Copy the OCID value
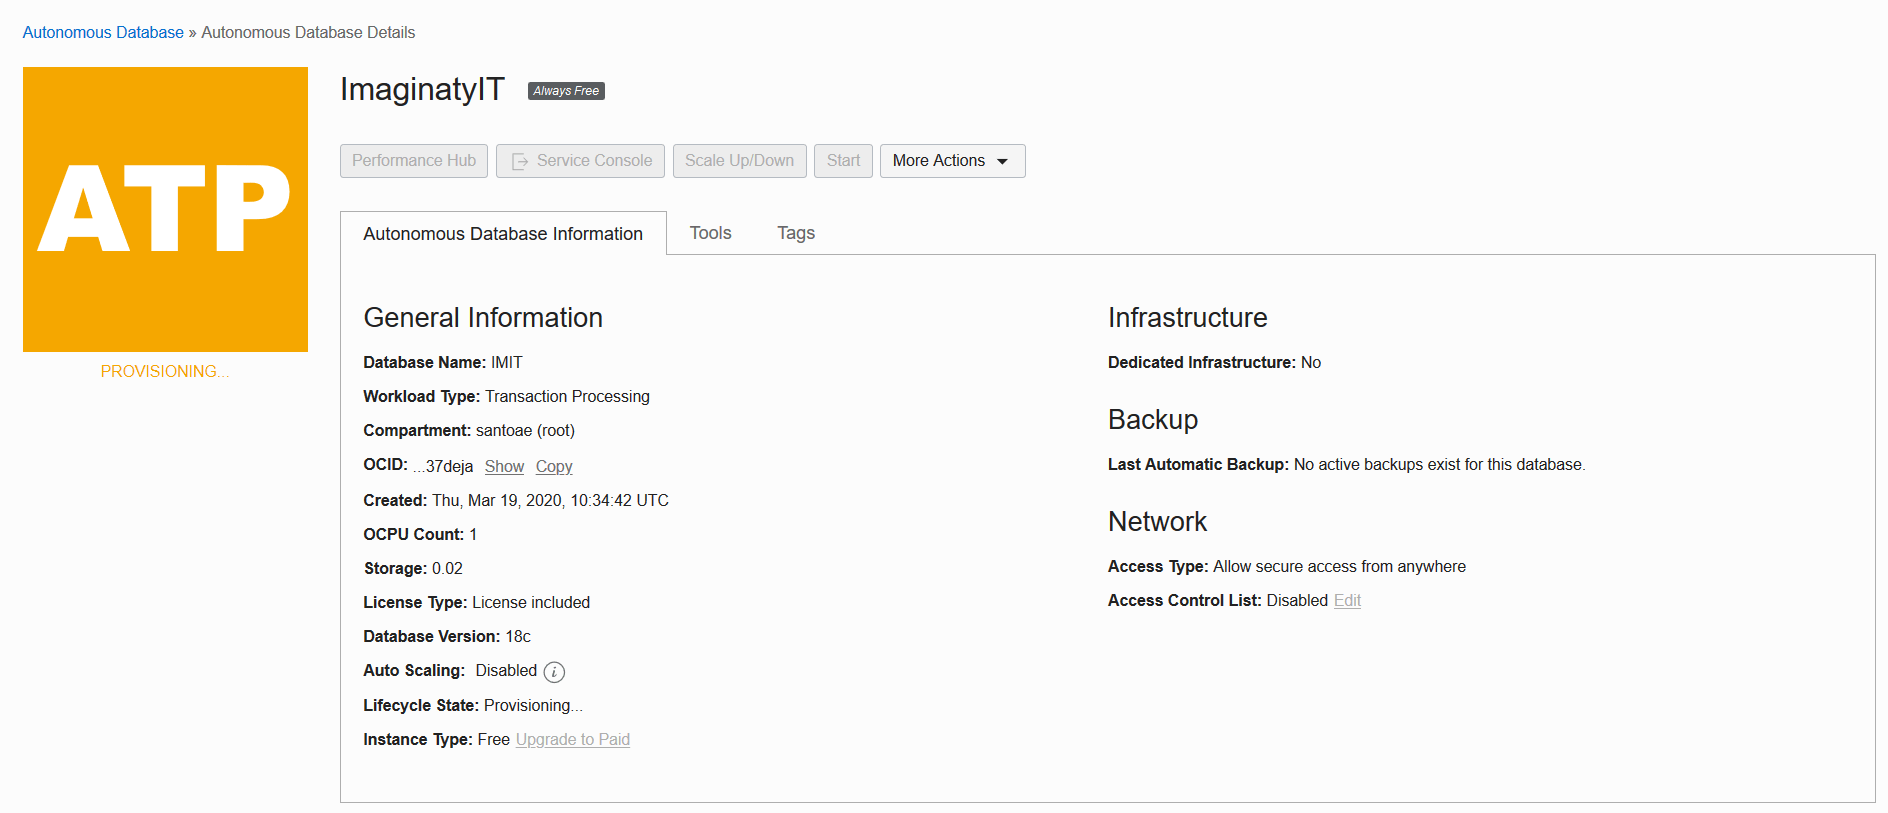 (x=554, y=466)
